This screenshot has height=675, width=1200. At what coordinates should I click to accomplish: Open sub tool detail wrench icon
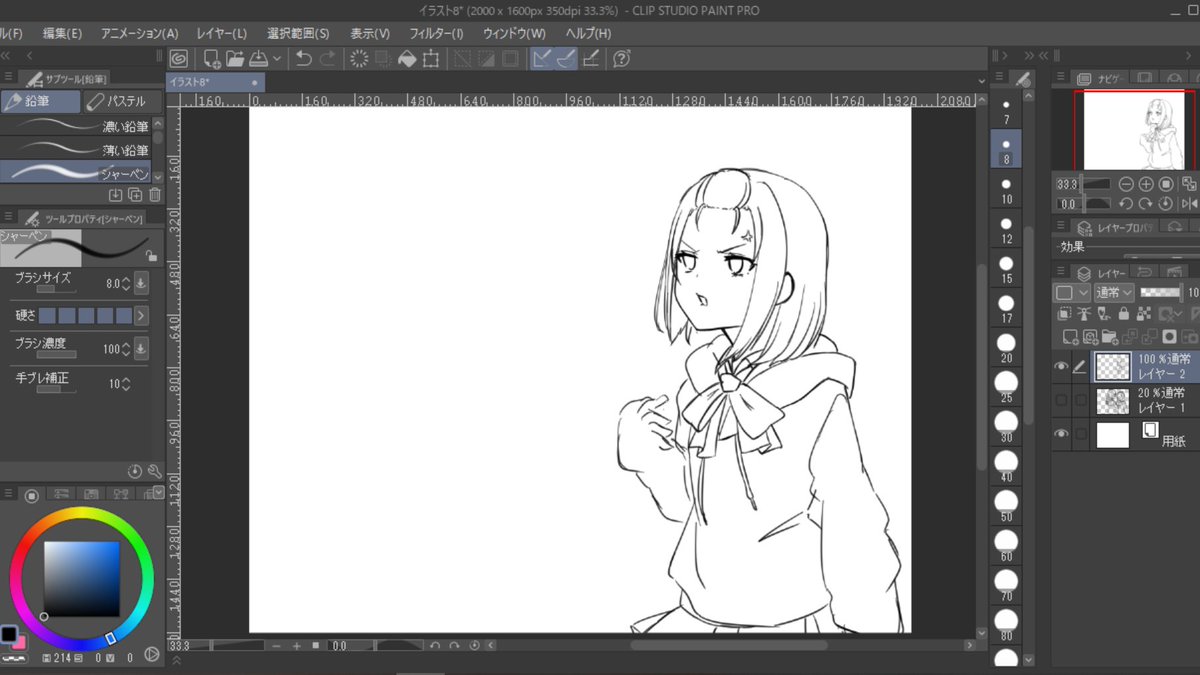pyautogui.click(x=154, y=471)
